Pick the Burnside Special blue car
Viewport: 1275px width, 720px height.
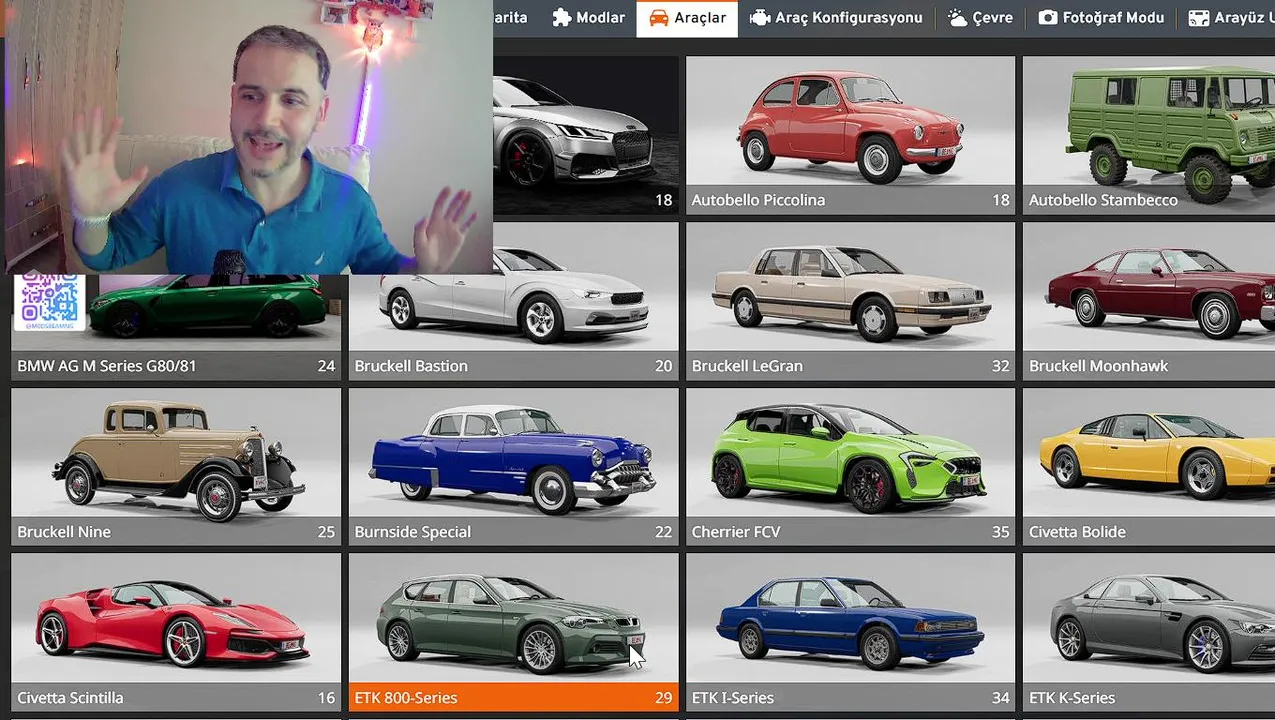(513, 454)
